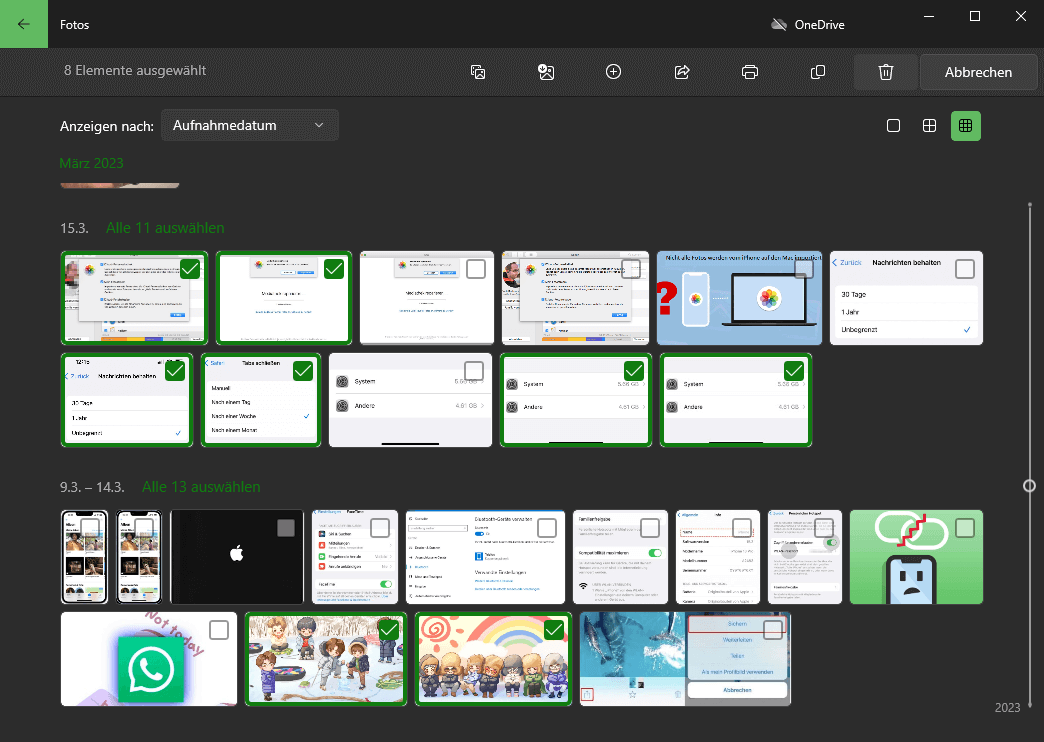Share the selected photos
The height and width of the screenshot is (742, 1044).
[x=683, y=72]
